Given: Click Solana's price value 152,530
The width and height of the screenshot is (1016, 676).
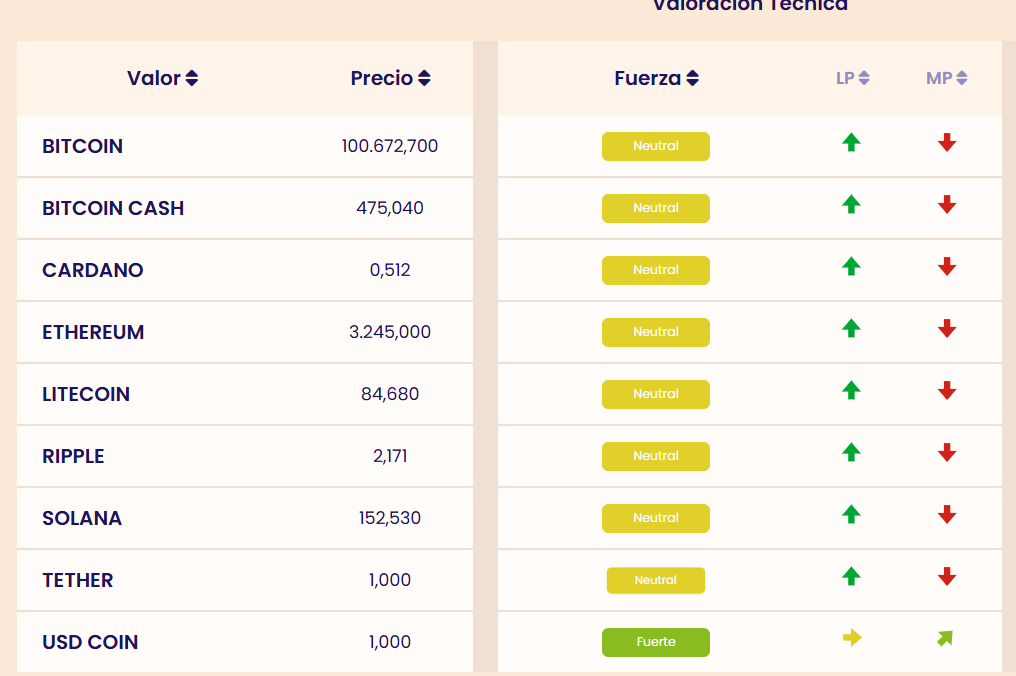Looking at the screenshot, I should [390, 518].
